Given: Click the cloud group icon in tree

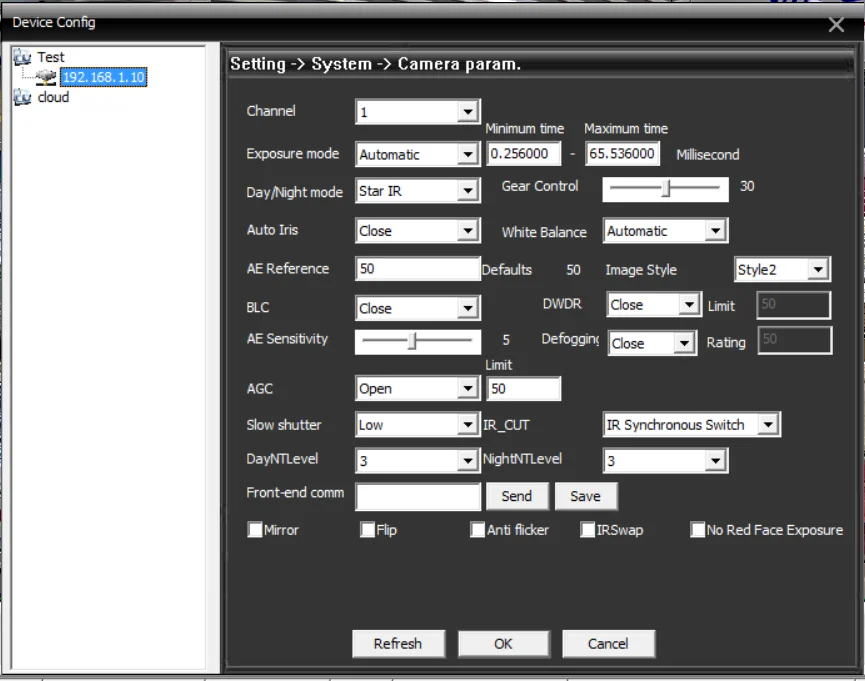Looking at the screenshot, I should (x=22, y=98).
